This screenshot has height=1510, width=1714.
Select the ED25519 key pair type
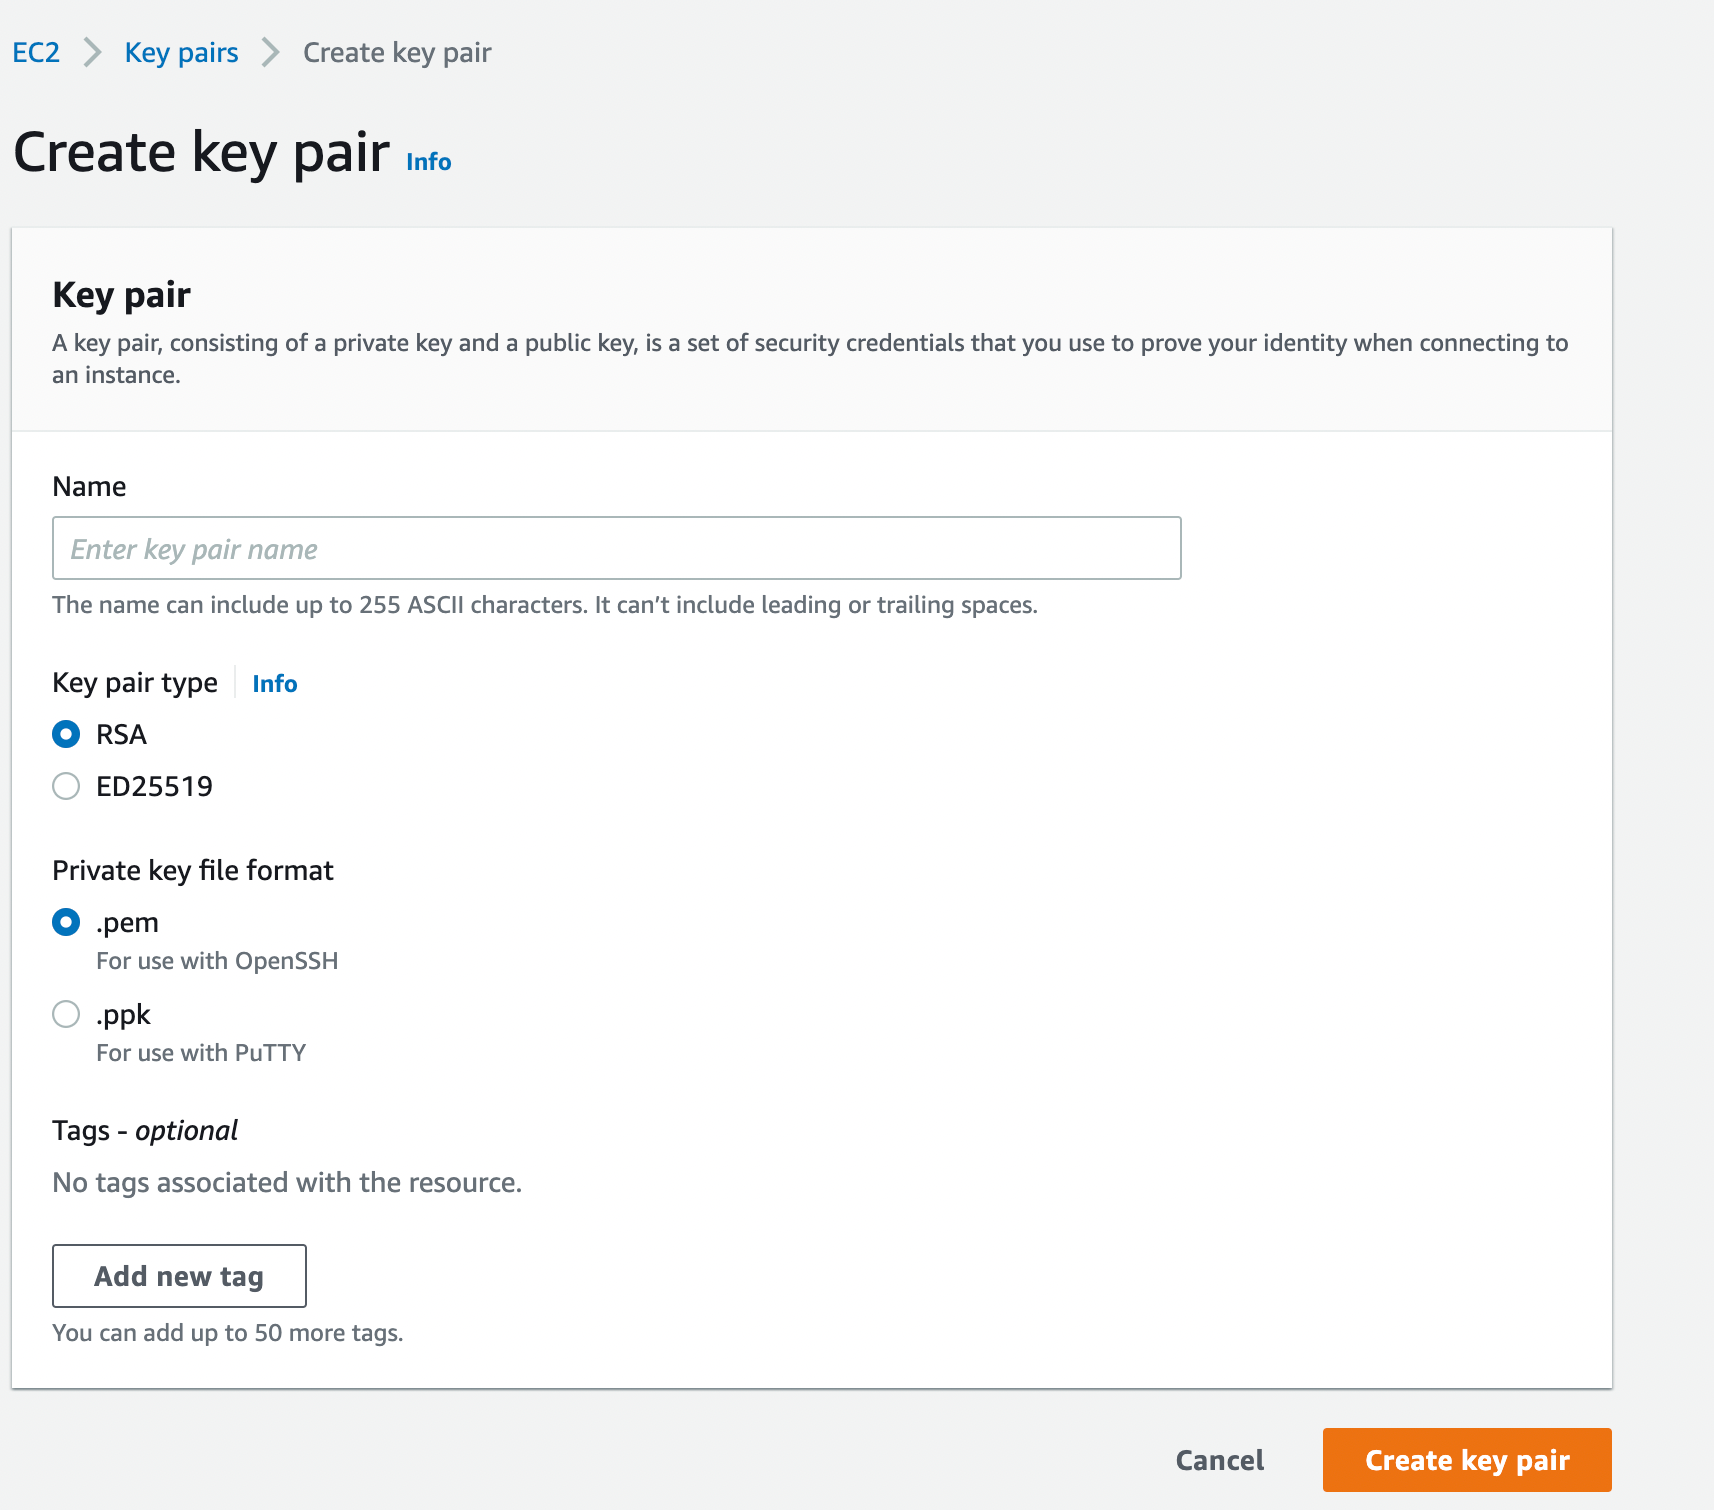pos(65,786)
